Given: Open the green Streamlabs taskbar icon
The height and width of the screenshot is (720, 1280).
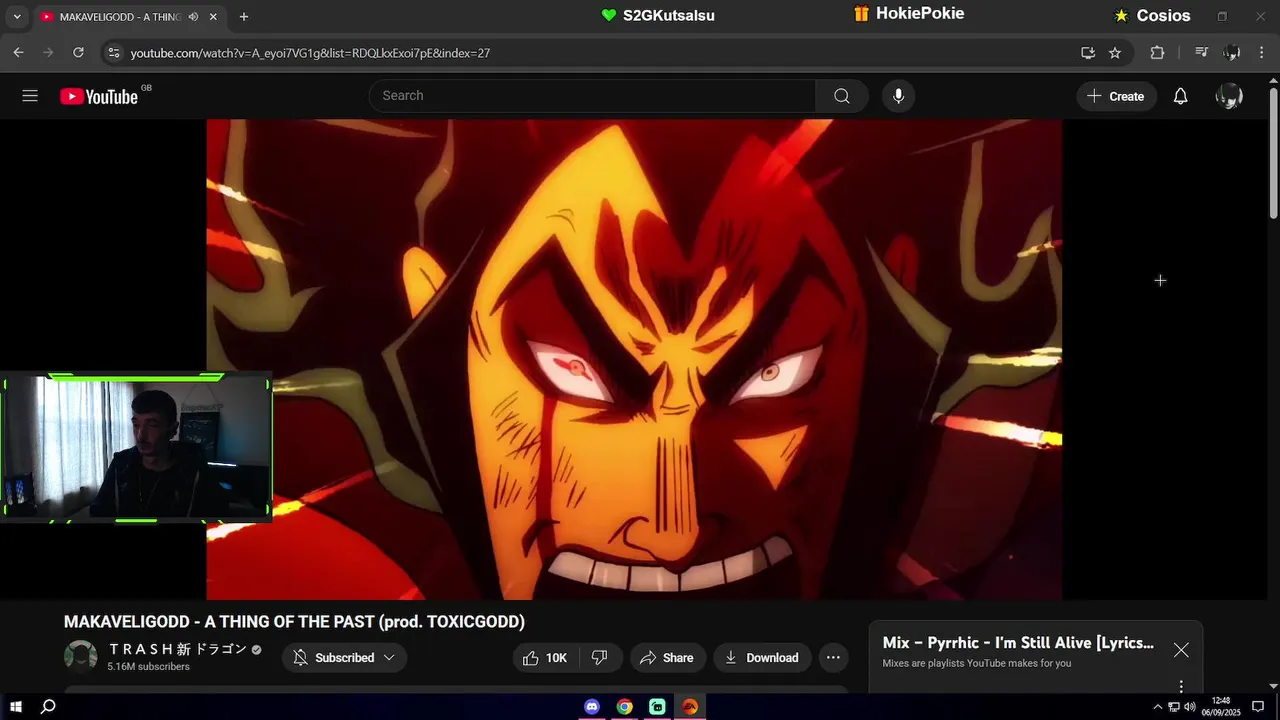Looking at the screenshot, I should [x=657, y=707].
